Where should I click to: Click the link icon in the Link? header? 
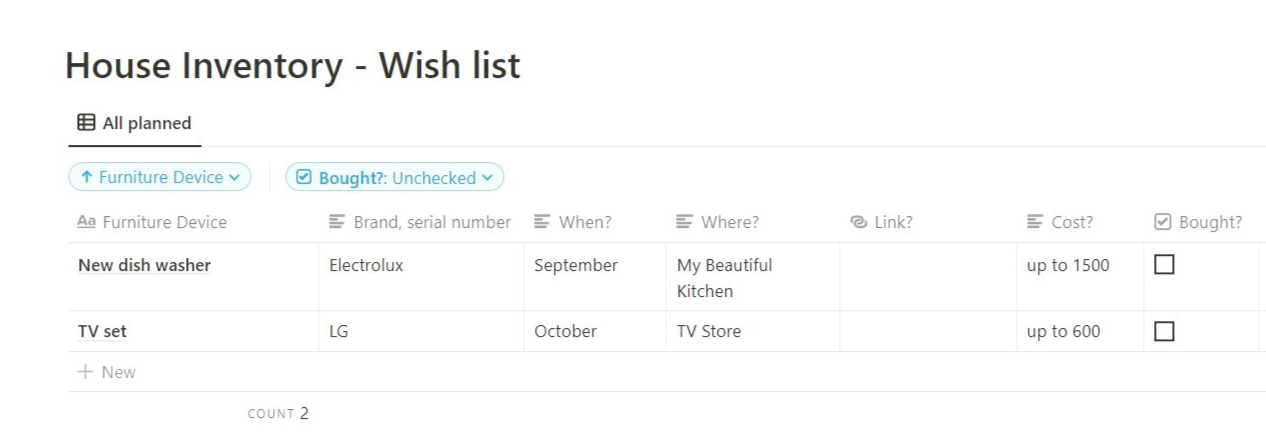point(858,222)
